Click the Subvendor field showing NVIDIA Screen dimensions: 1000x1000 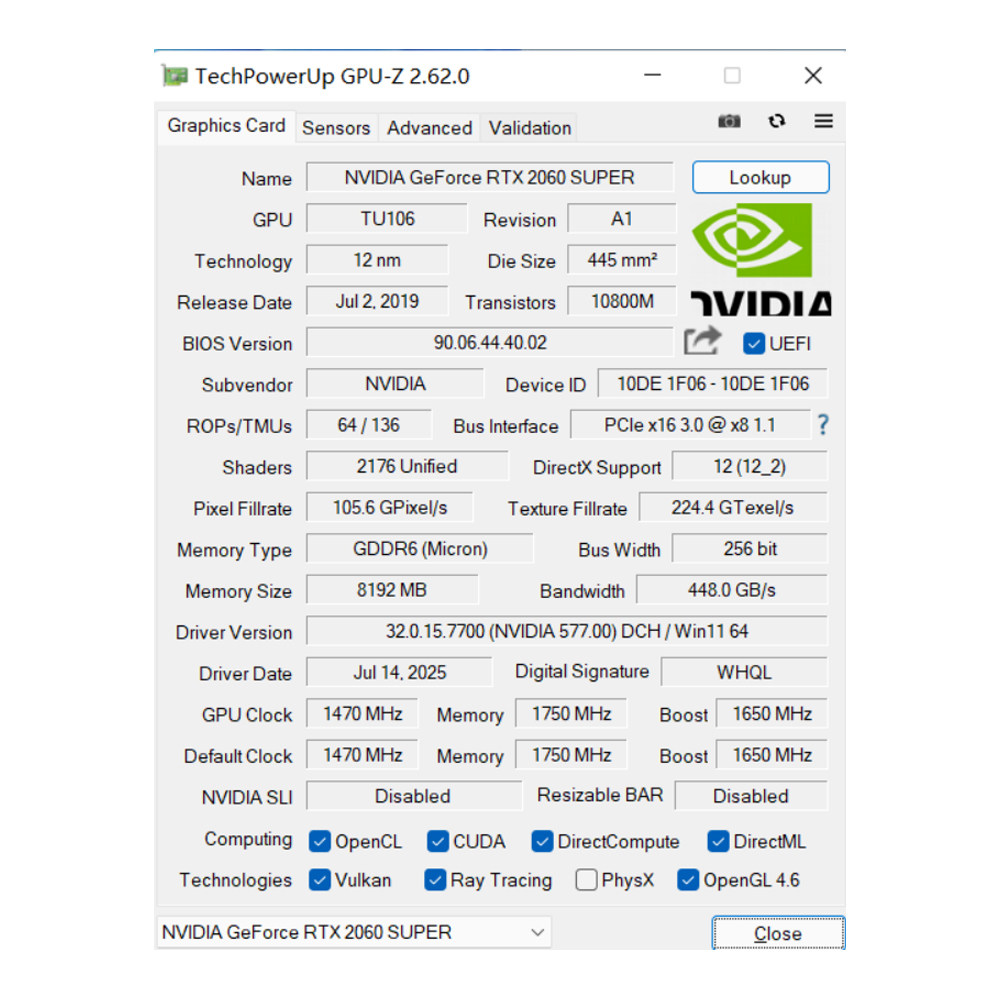[x=395, y=384]
